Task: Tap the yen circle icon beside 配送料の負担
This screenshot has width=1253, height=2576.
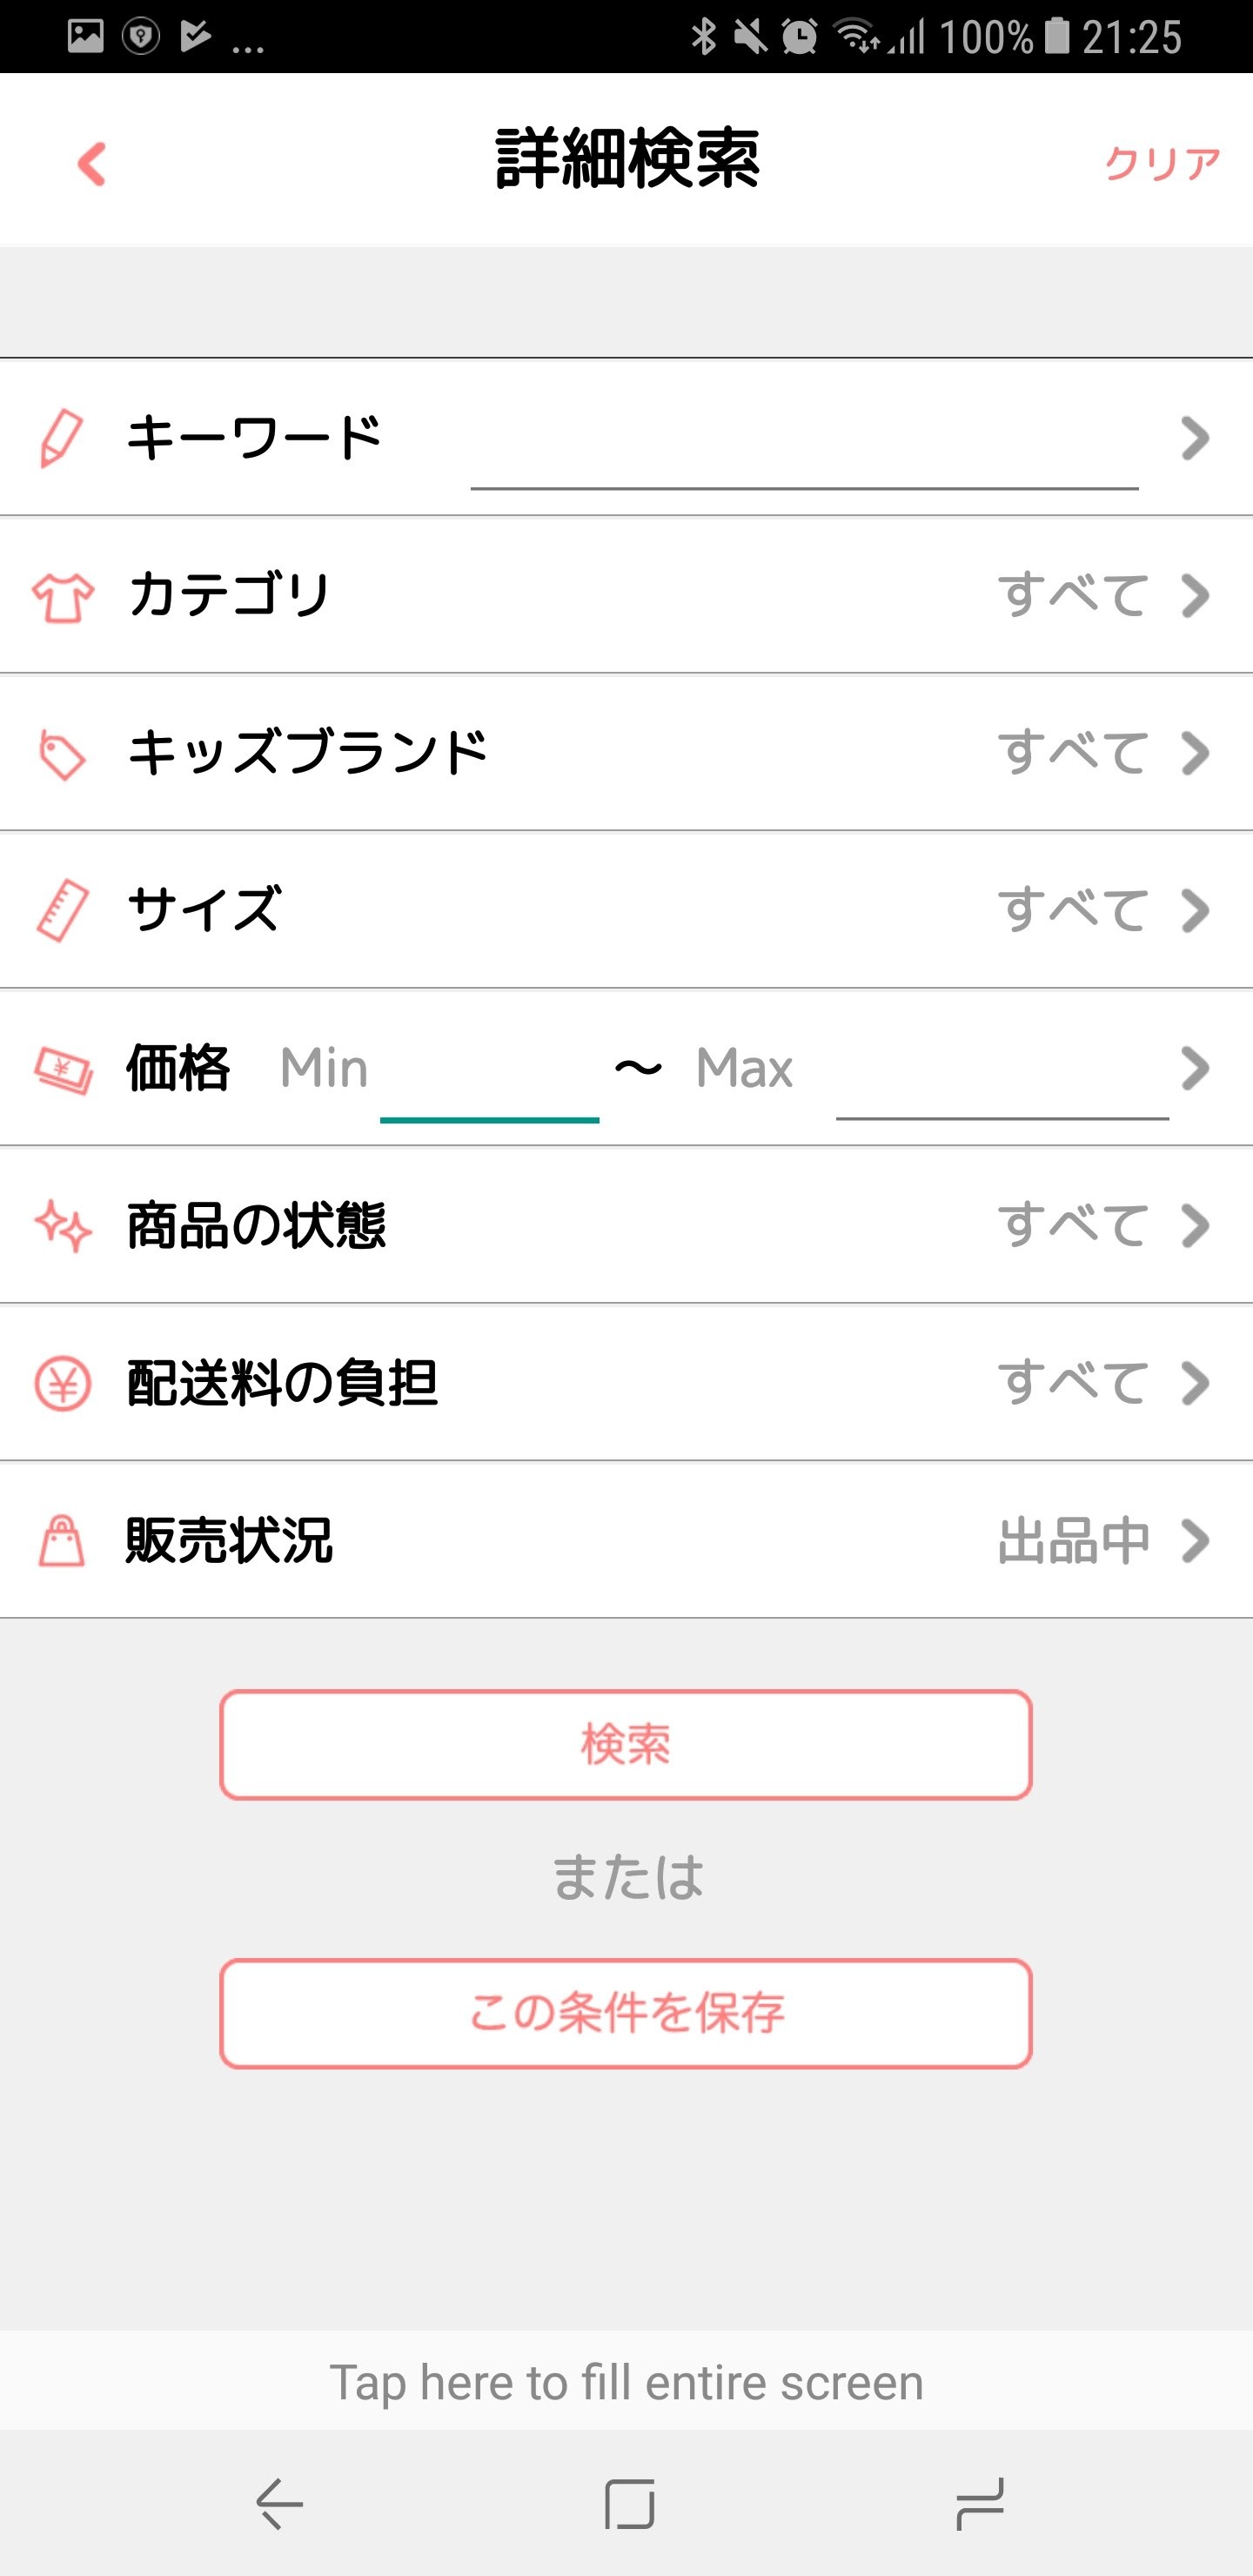Action: pyautogui.click(x=62, y=1384)
